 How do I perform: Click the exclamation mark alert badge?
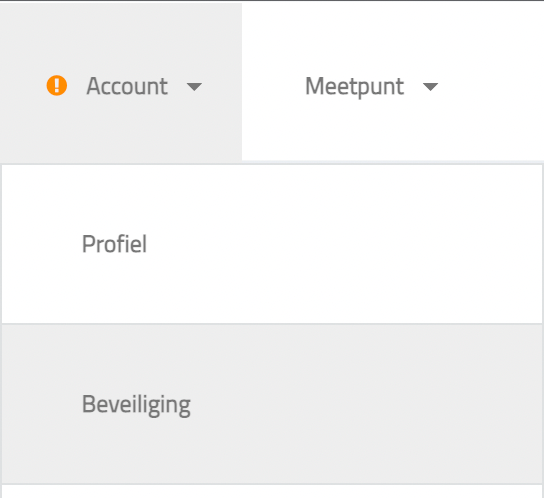[57, 85]
